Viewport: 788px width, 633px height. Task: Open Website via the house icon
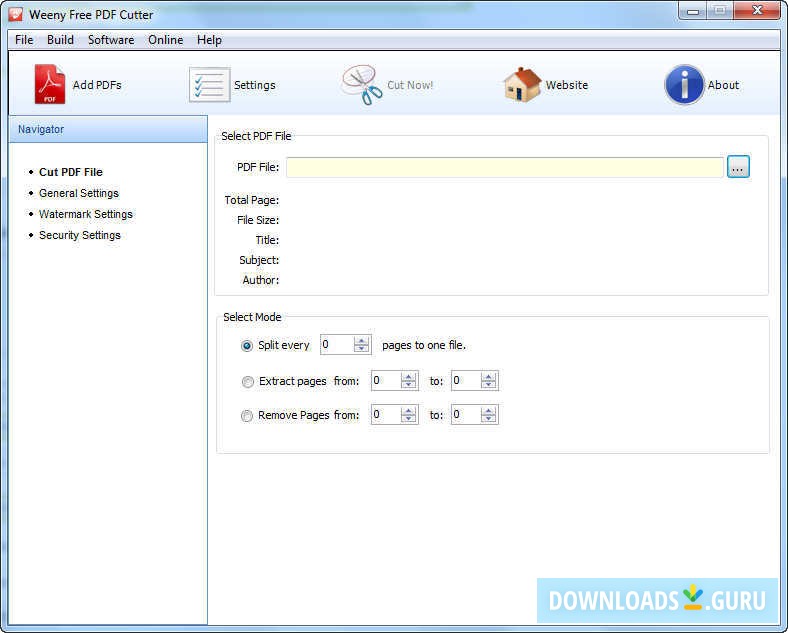(x=522, y=84)
